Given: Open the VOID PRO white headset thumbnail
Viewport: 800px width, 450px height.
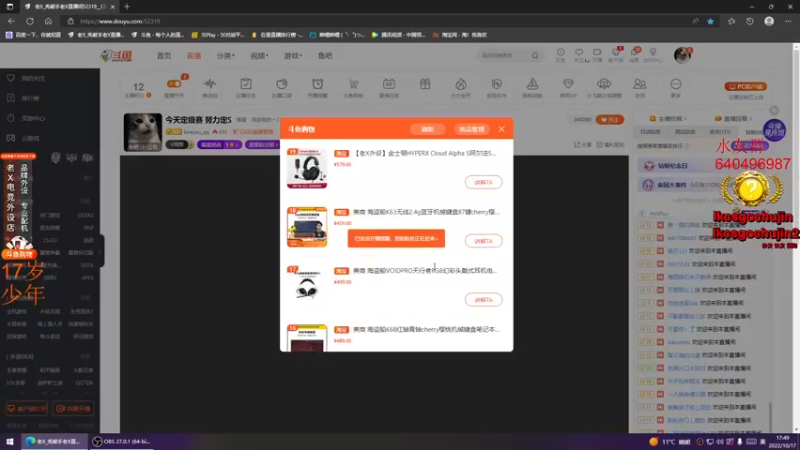Looking at the screenshot, I should tap(307, 286).
